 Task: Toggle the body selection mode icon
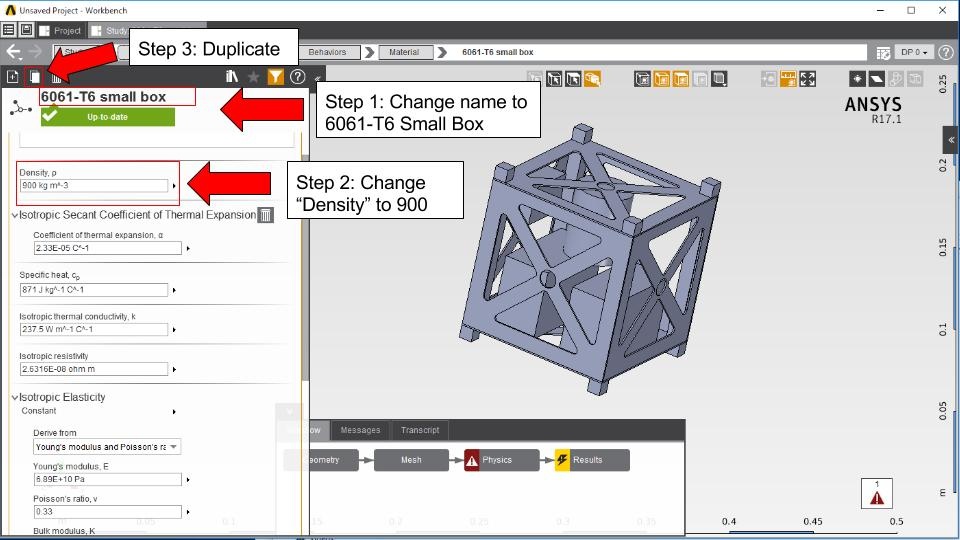592,78
